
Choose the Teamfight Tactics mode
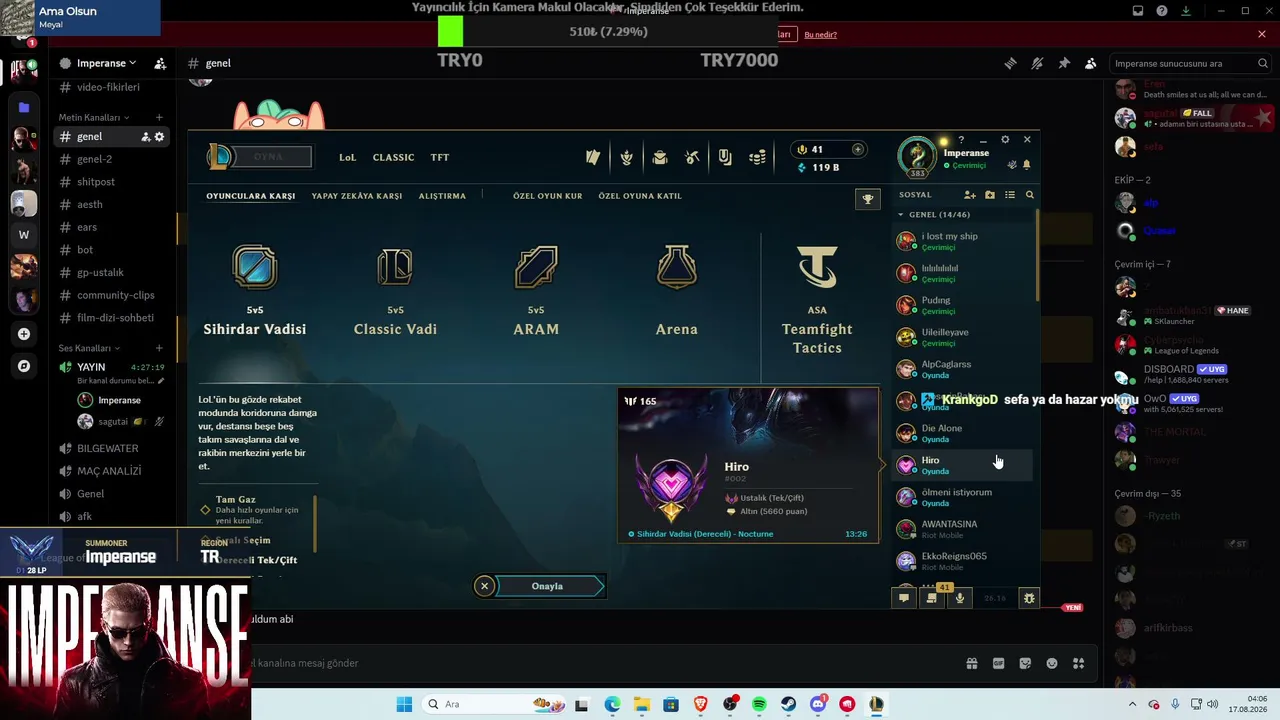coord(817,301)
